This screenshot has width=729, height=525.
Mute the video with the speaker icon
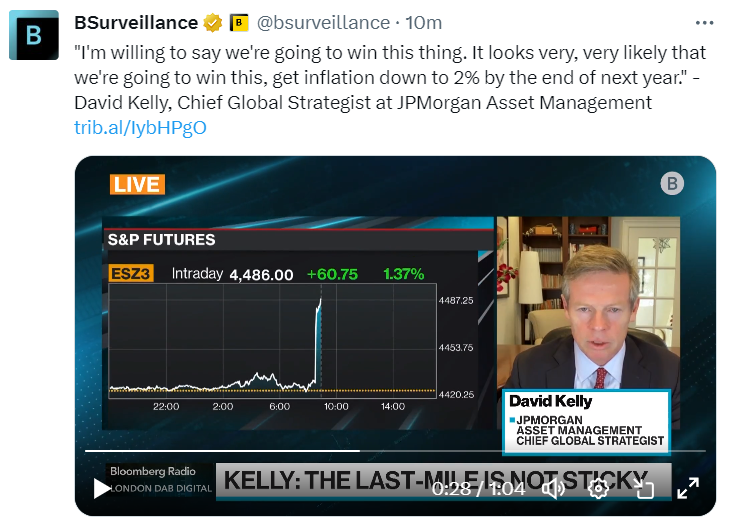click(x=553, y=488)
